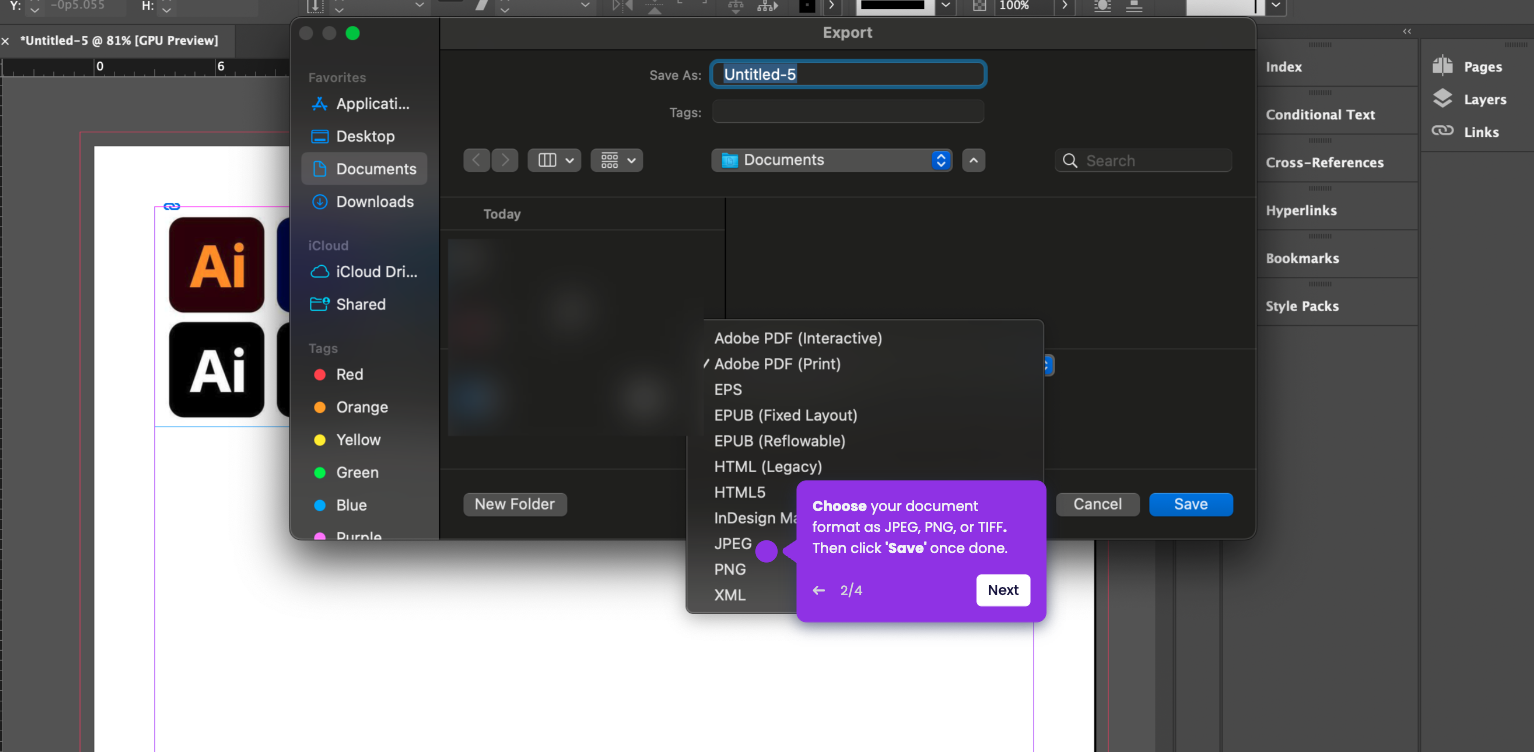Click the Tags input field
This screenshot has height=752, width=1534.
pos(848,112)
